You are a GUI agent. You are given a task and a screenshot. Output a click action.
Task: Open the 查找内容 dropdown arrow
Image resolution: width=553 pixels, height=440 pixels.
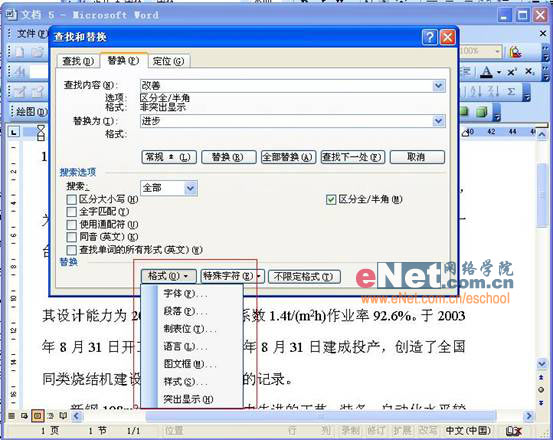click(438, 86)
